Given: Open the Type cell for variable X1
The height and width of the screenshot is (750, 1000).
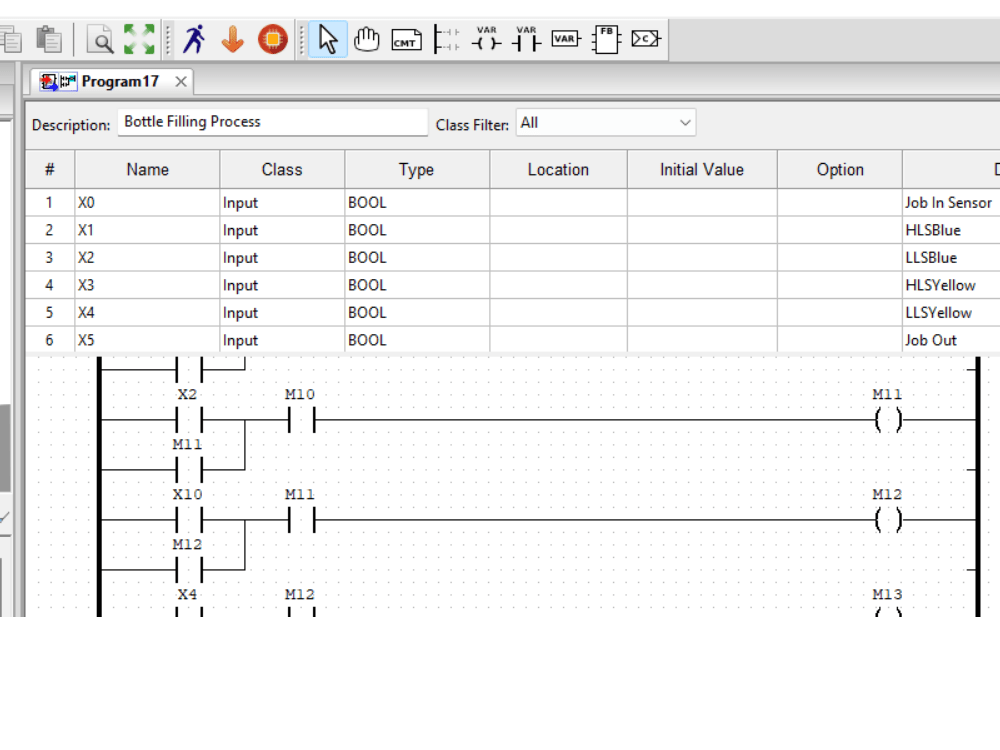Looking at the screenshot, I should click(x=415, y=230).
